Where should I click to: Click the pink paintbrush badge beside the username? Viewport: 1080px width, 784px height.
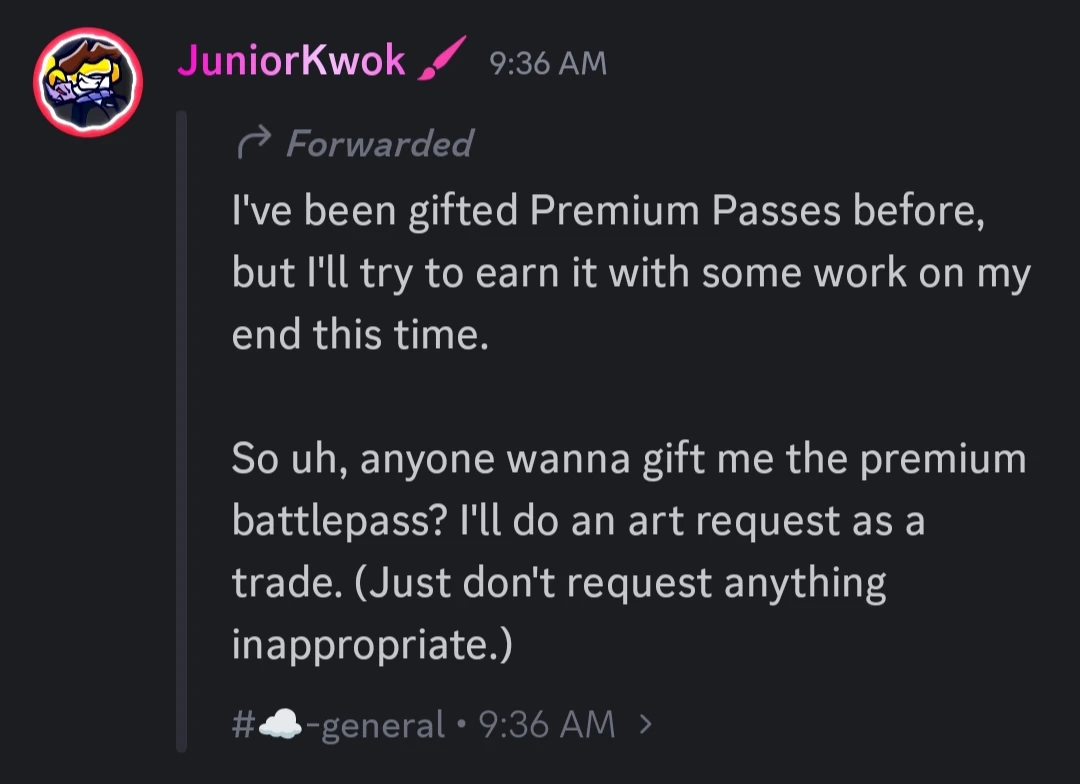(443, 58)
